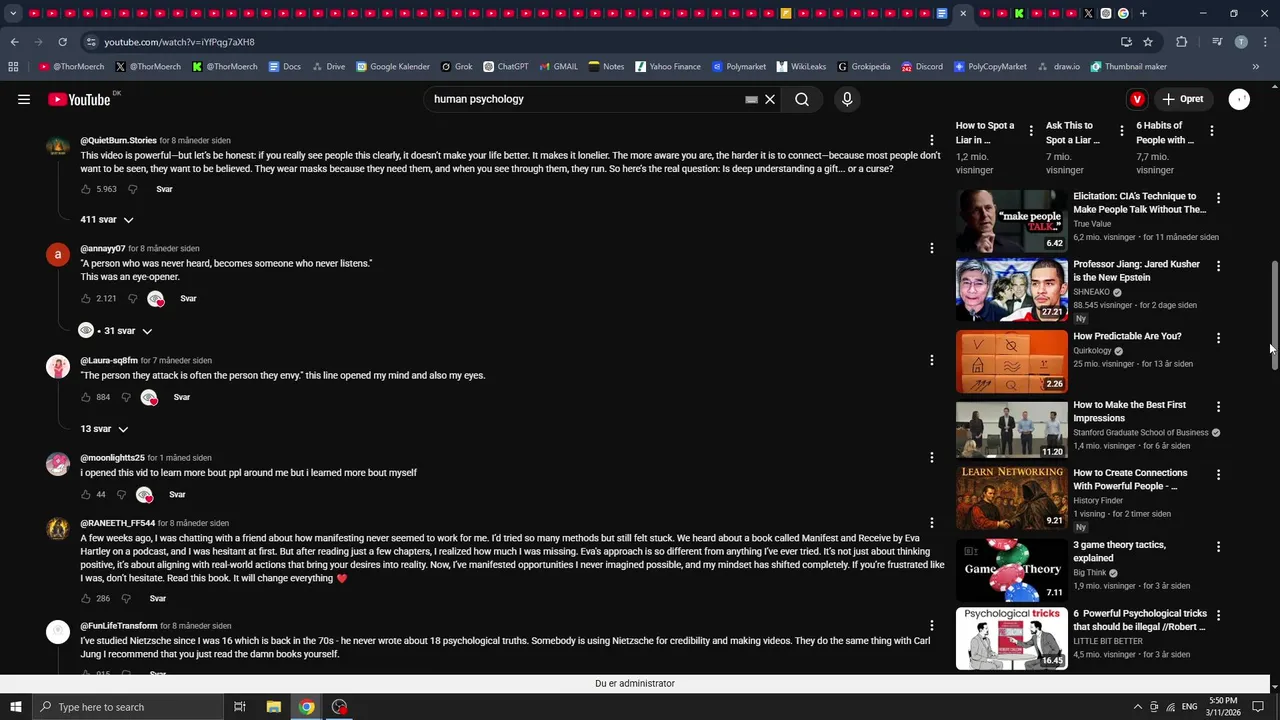Image resolution: width=1280 pixels, height=720 pixels.
Task: Open Learn Networking video thumbnail
Action: 1011,497
